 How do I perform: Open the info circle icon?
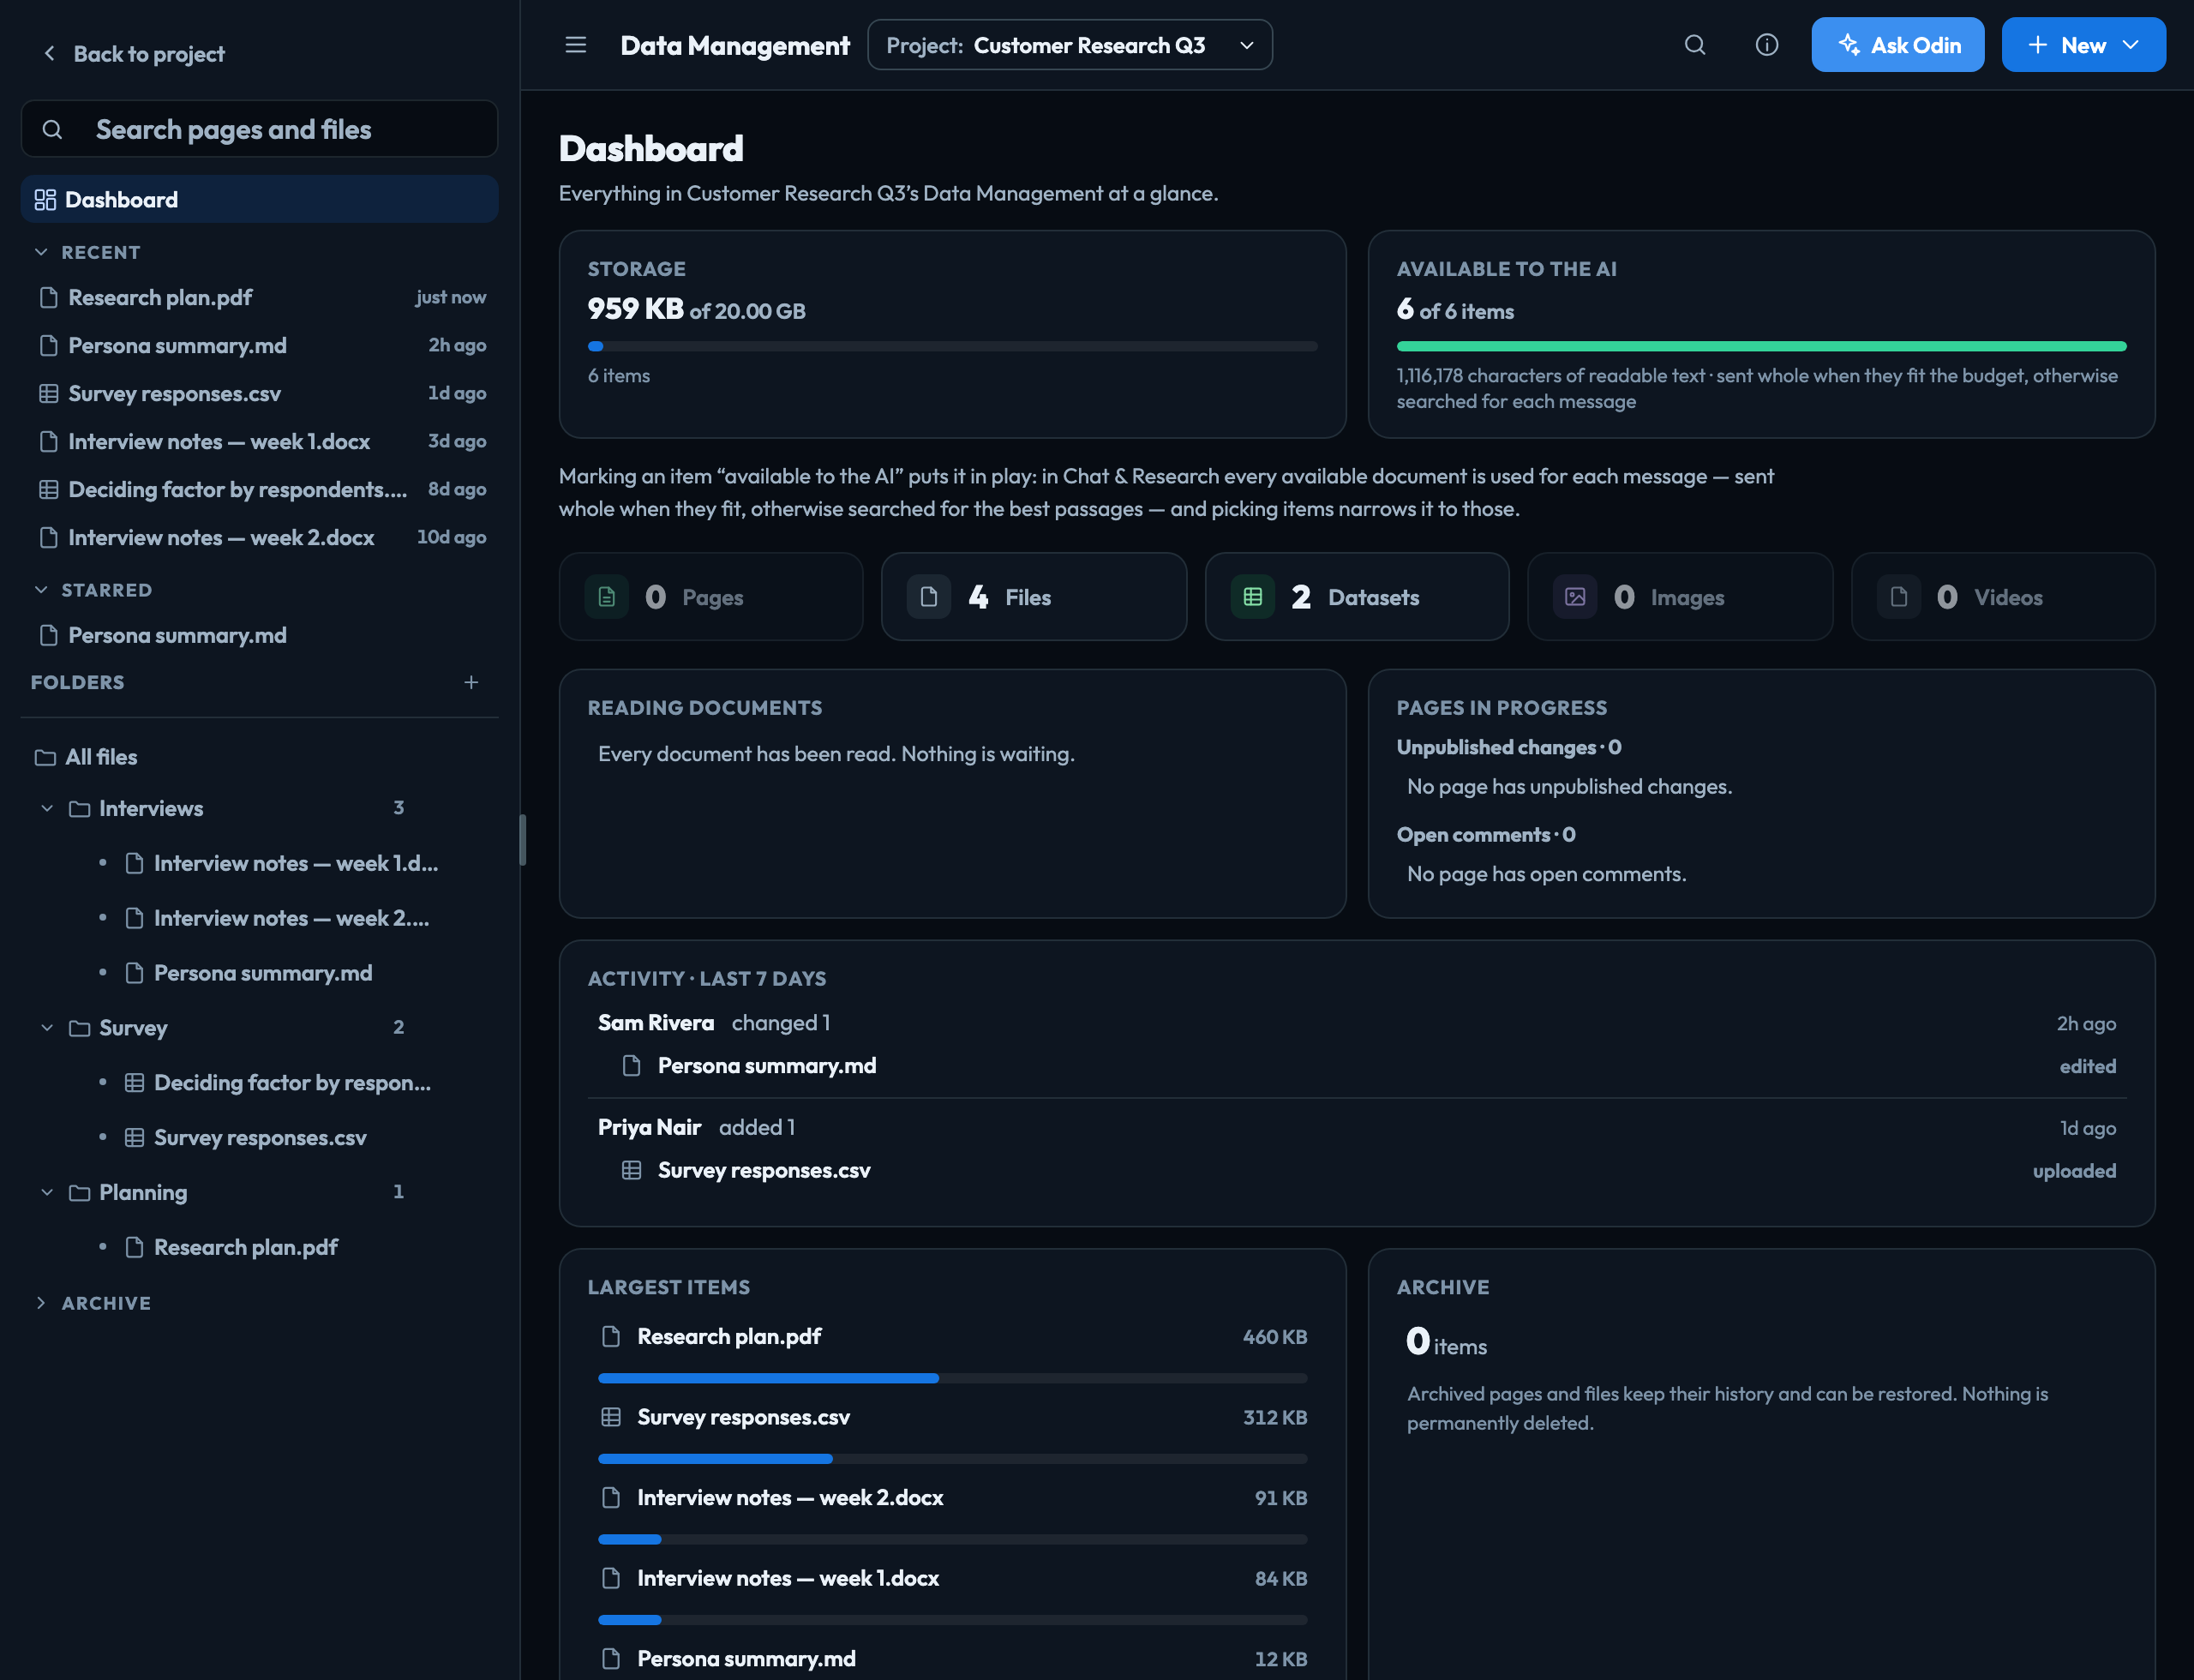point(1767,45)
